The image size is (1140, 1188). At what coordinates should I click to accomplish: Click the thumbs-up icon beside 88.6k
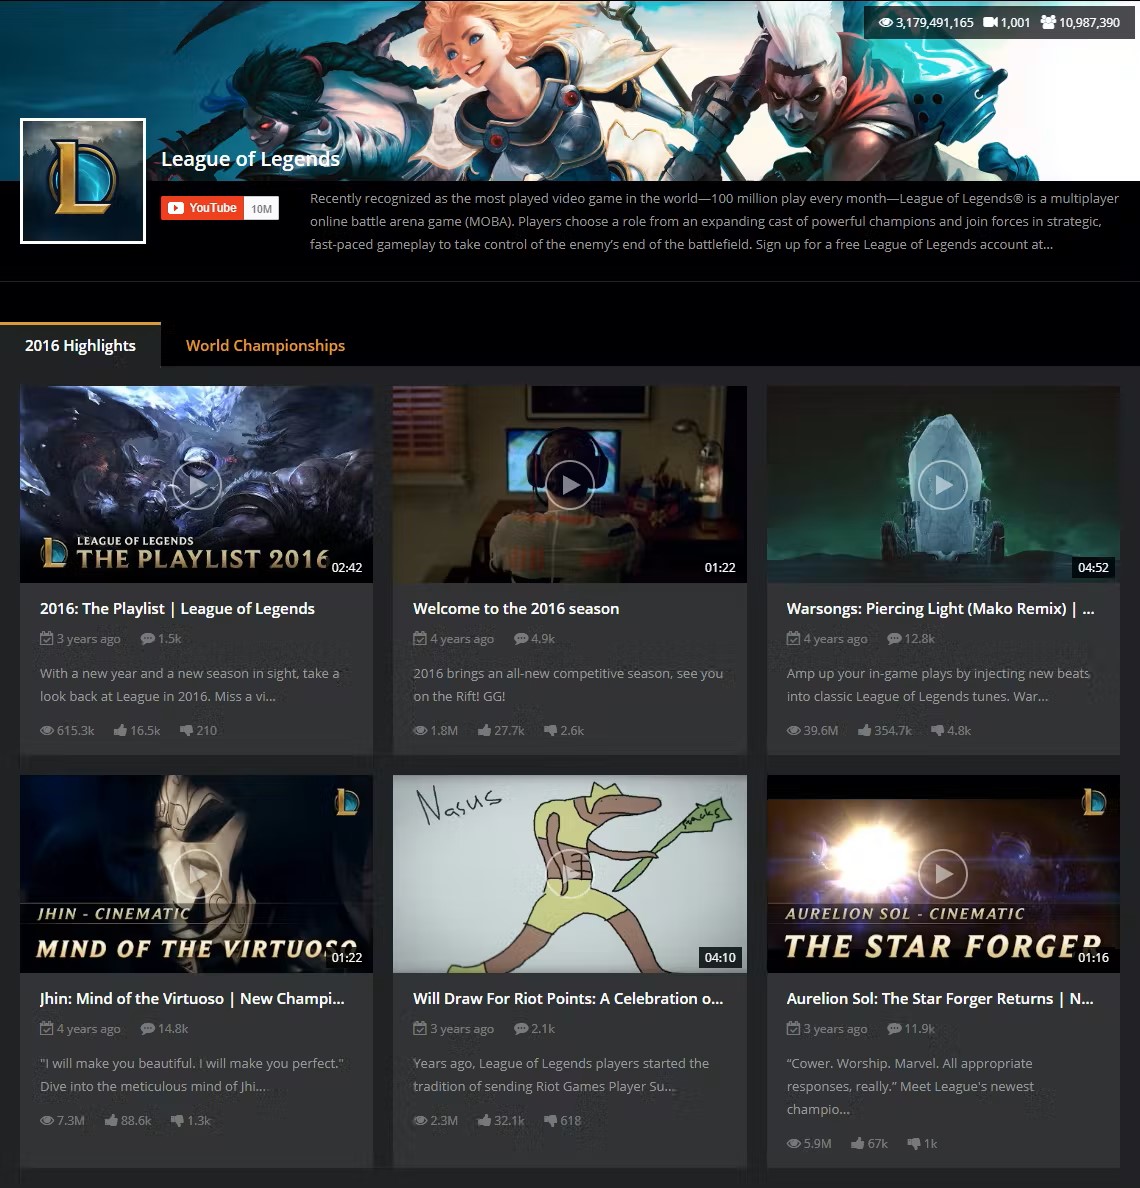[111, 1120]
